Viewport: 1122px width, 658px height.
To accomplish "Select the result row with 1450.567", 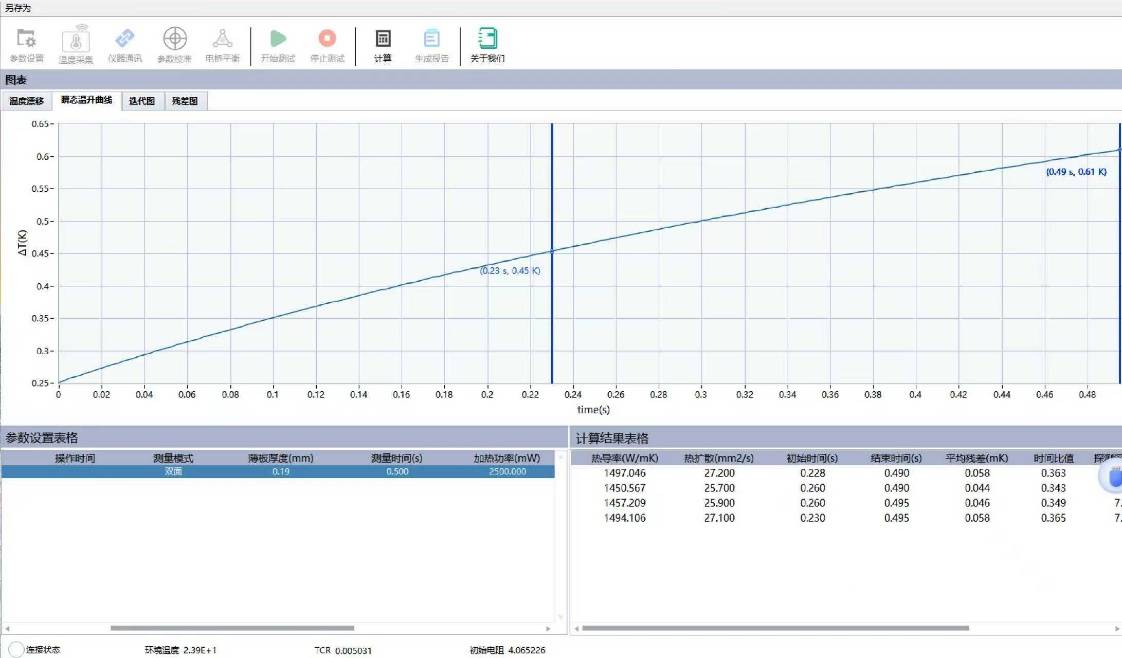I will (846, 488).
